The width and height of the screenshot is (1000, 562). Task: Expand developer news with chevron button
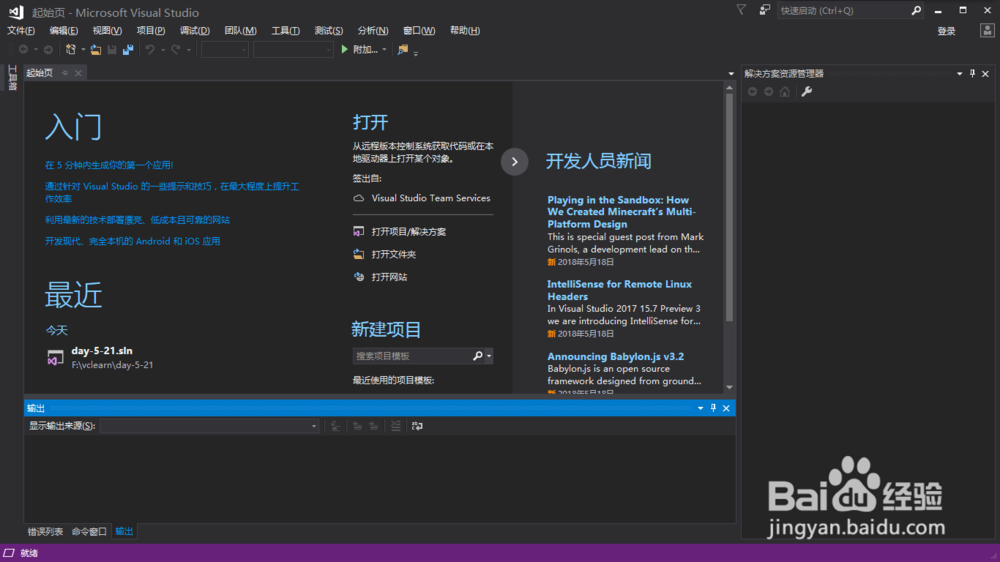[x=515, y=162]
